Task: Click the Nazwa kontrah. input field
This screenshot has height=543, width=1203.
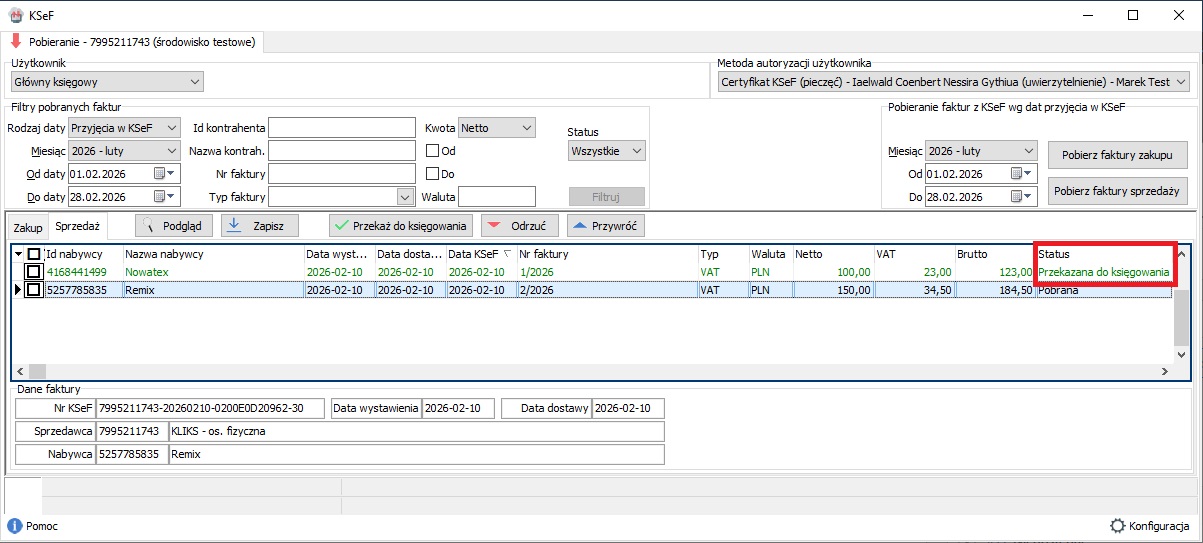Action: (x=341, y=151)
